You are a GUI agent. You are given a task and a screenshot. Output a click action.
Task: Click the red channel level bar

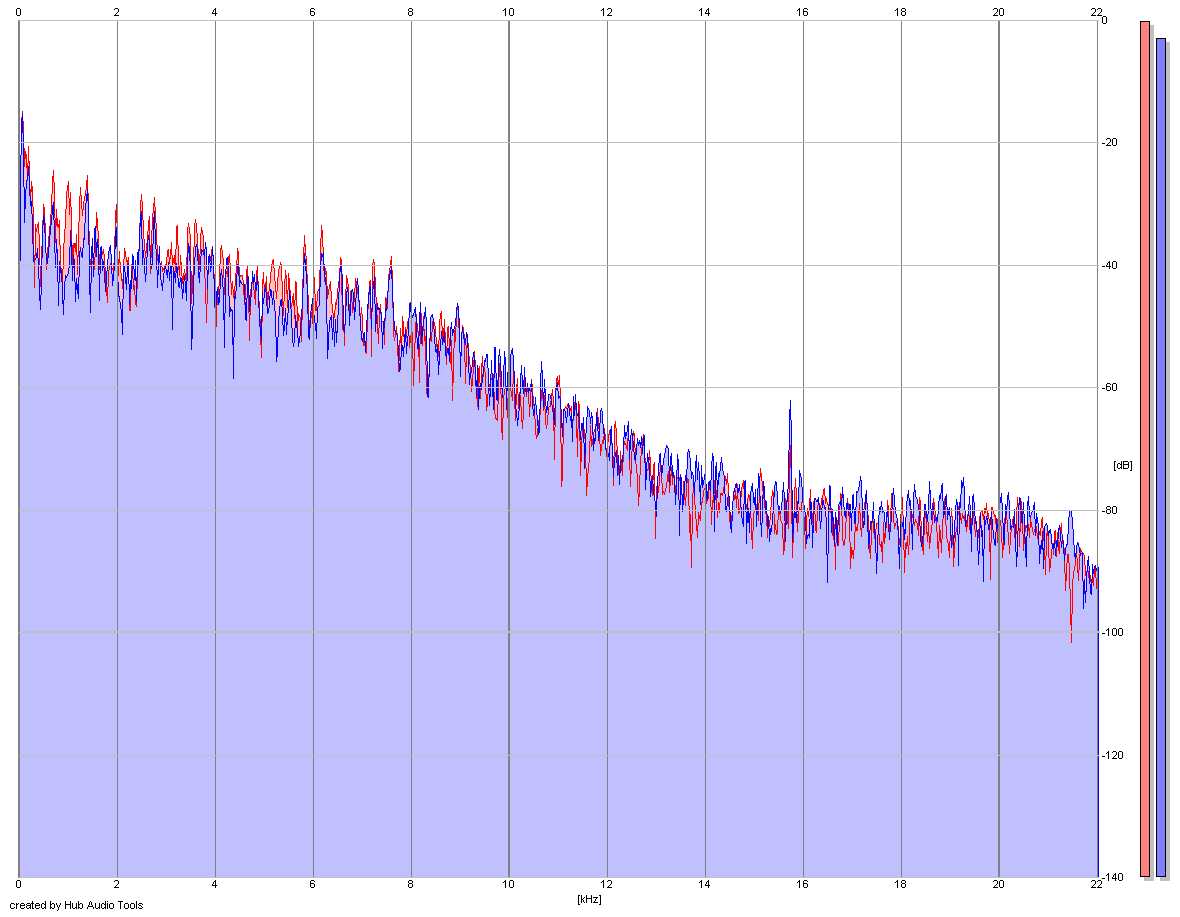coord(1145,448)
